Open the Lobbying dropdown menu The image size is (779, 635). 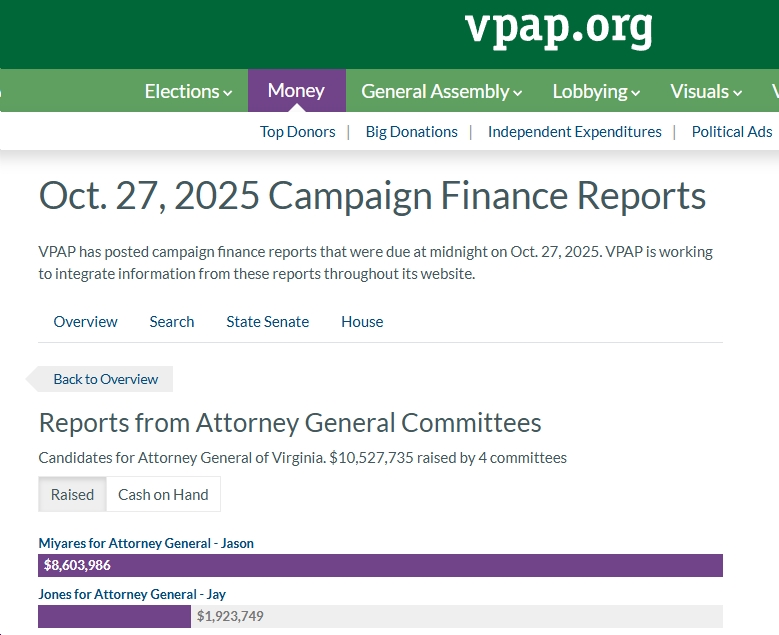(x=596, y=91)
